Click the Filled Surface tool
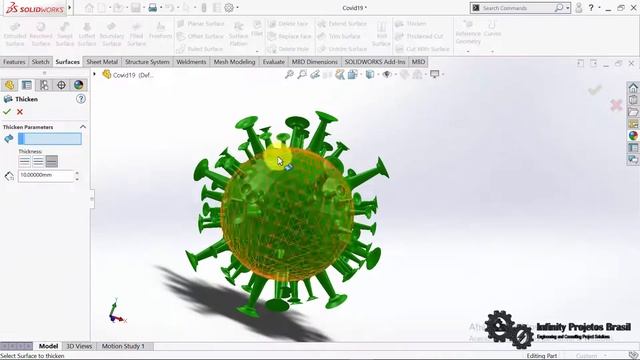 (136, 34)
